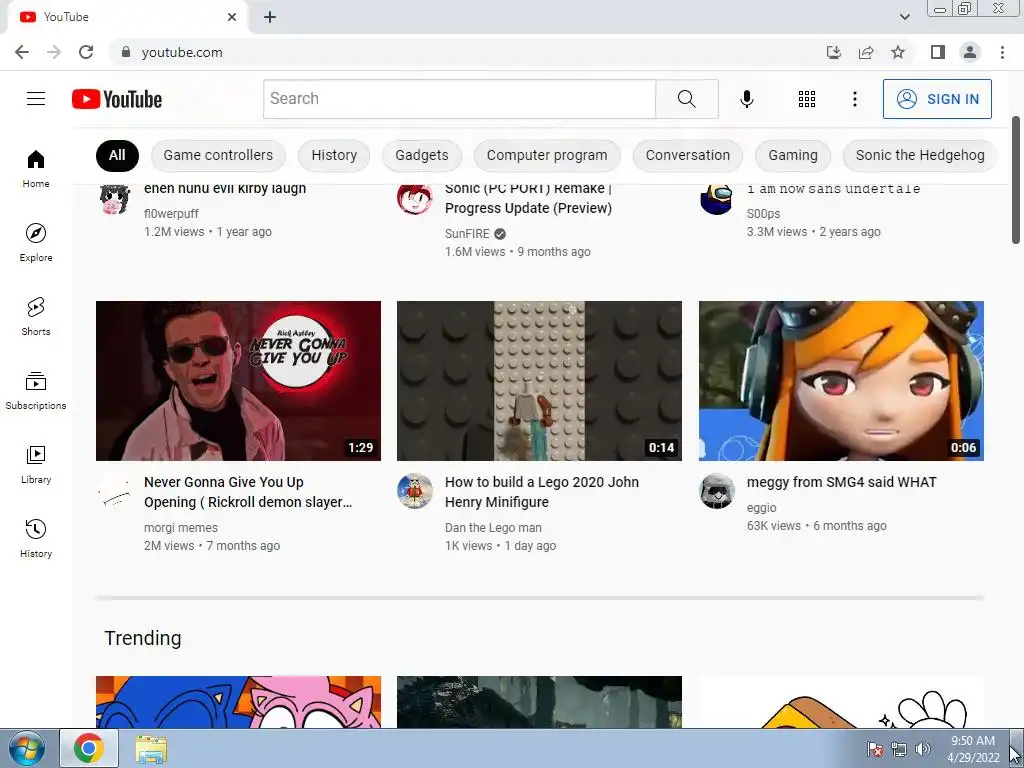
Task: Open a new browser tab
Action: [x=270, y=17]
